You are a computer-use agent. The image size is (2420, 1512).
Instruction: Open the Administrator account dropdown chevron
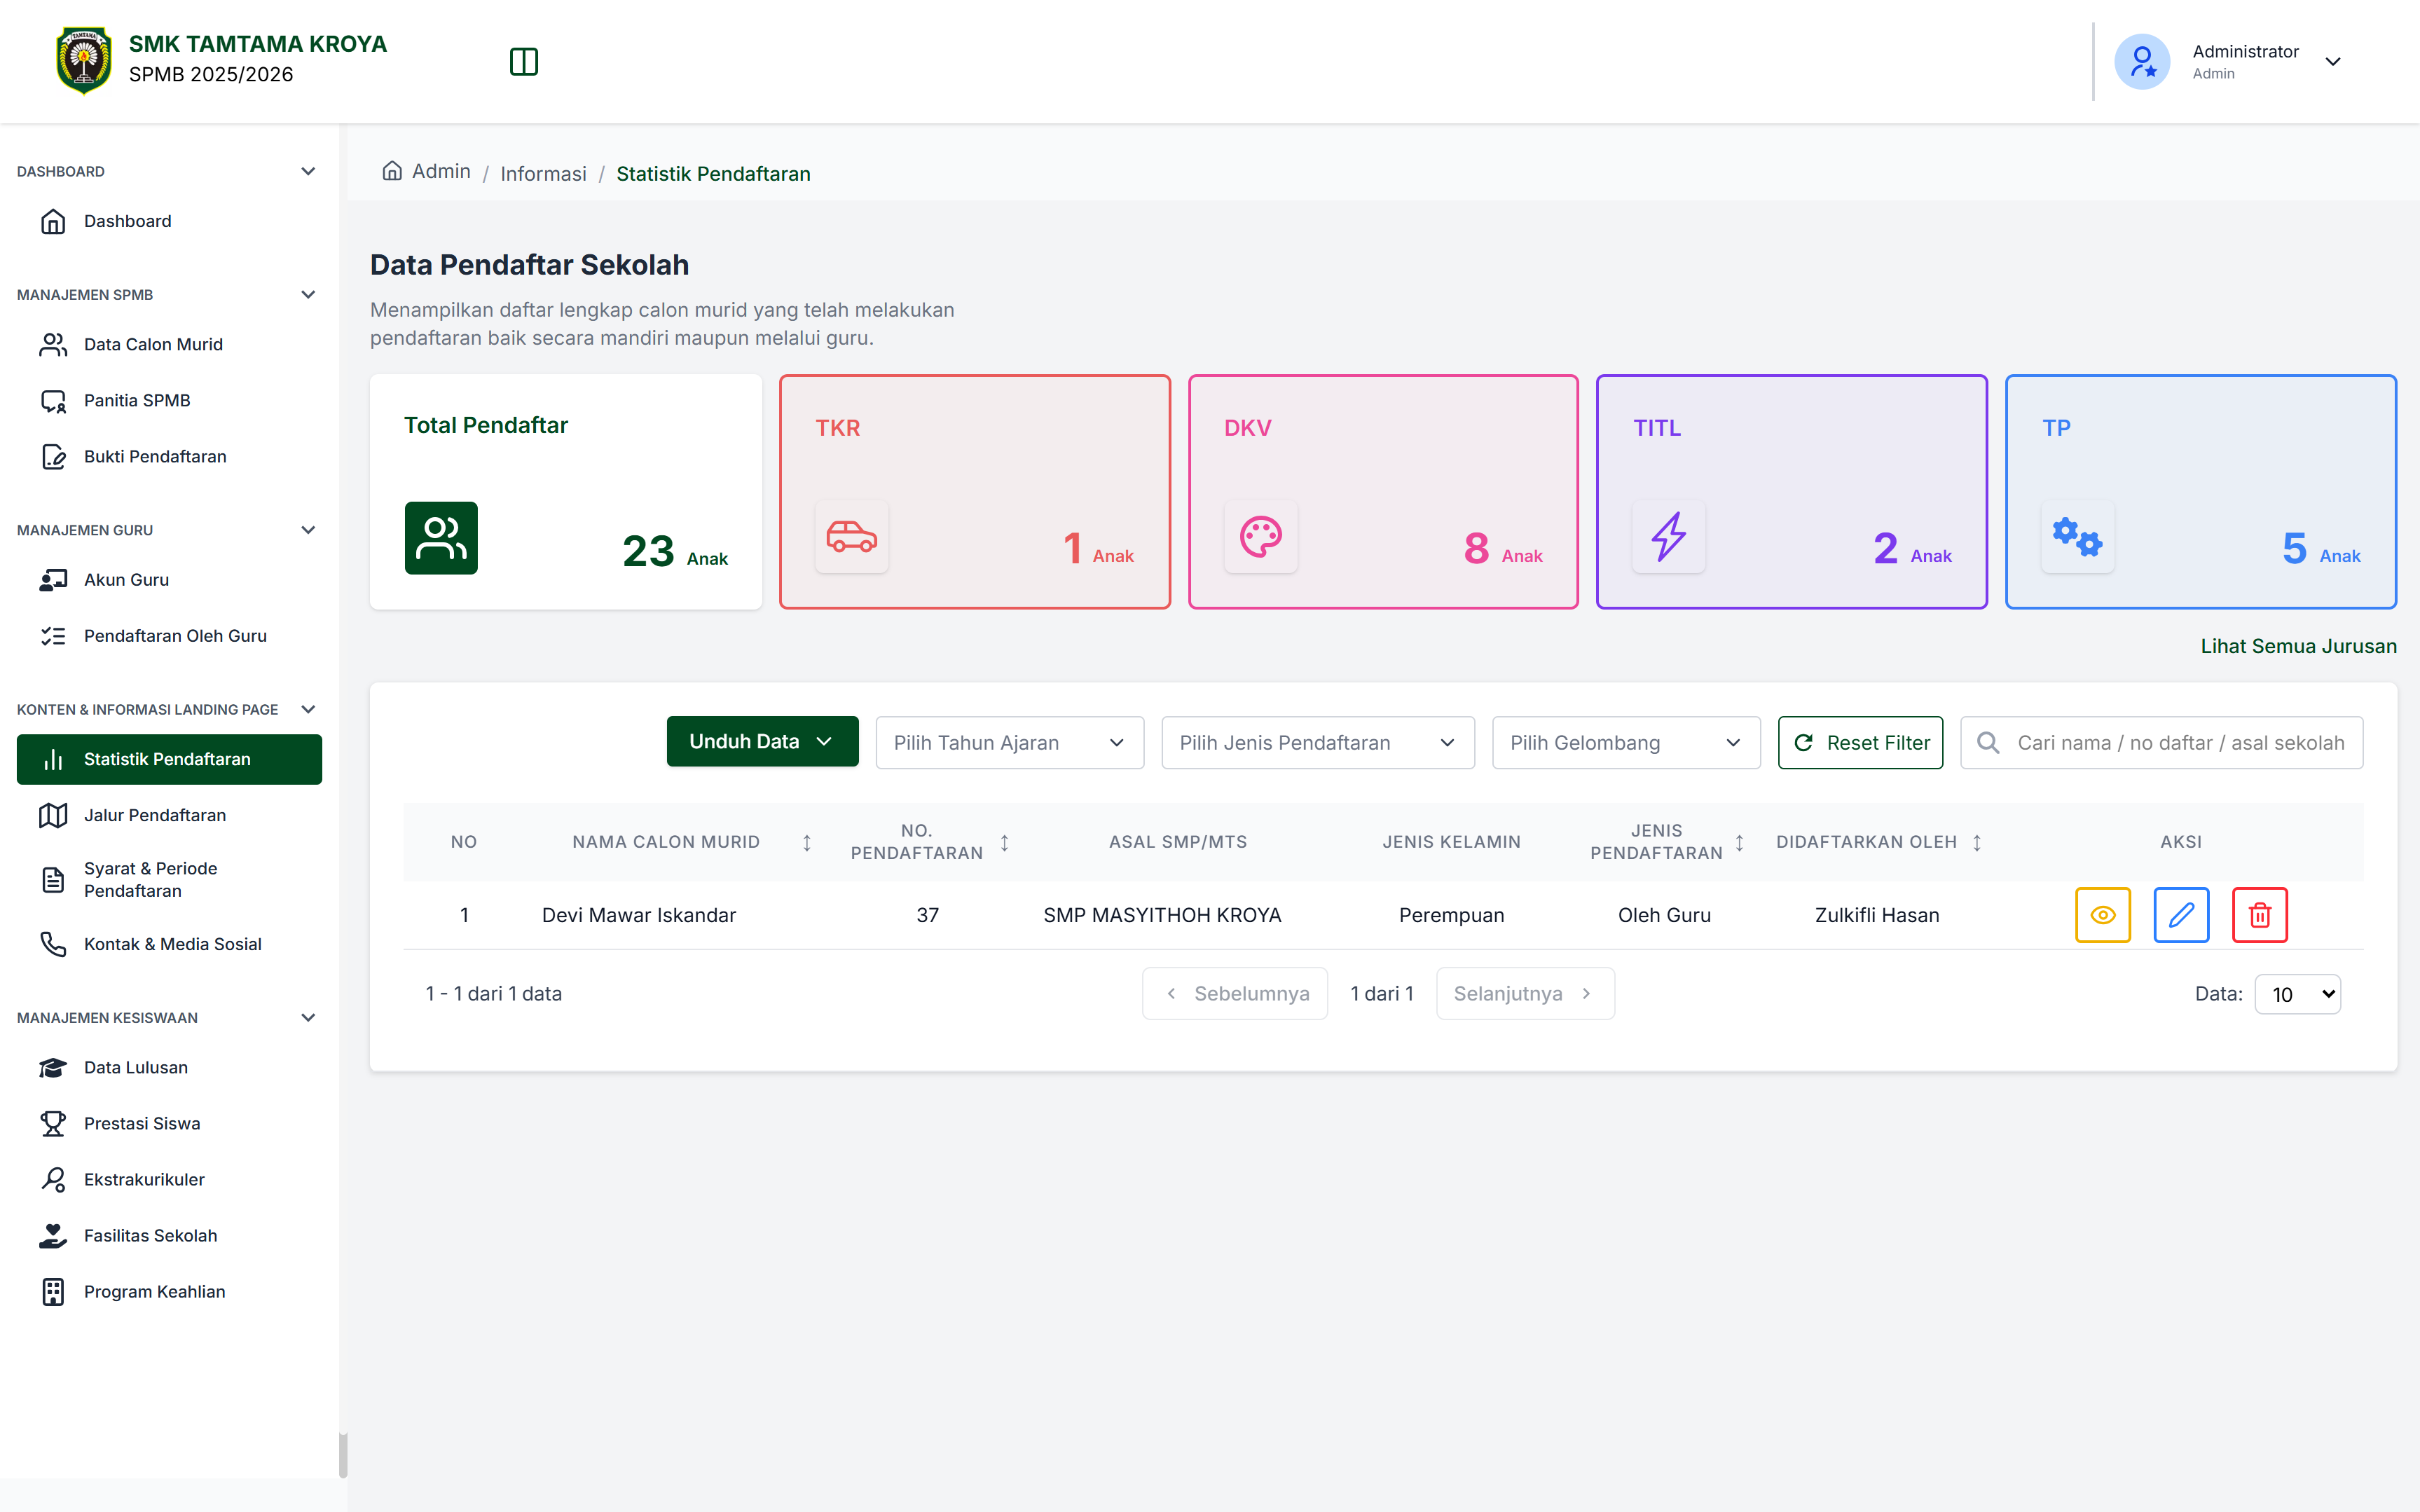click(2333, 62)
